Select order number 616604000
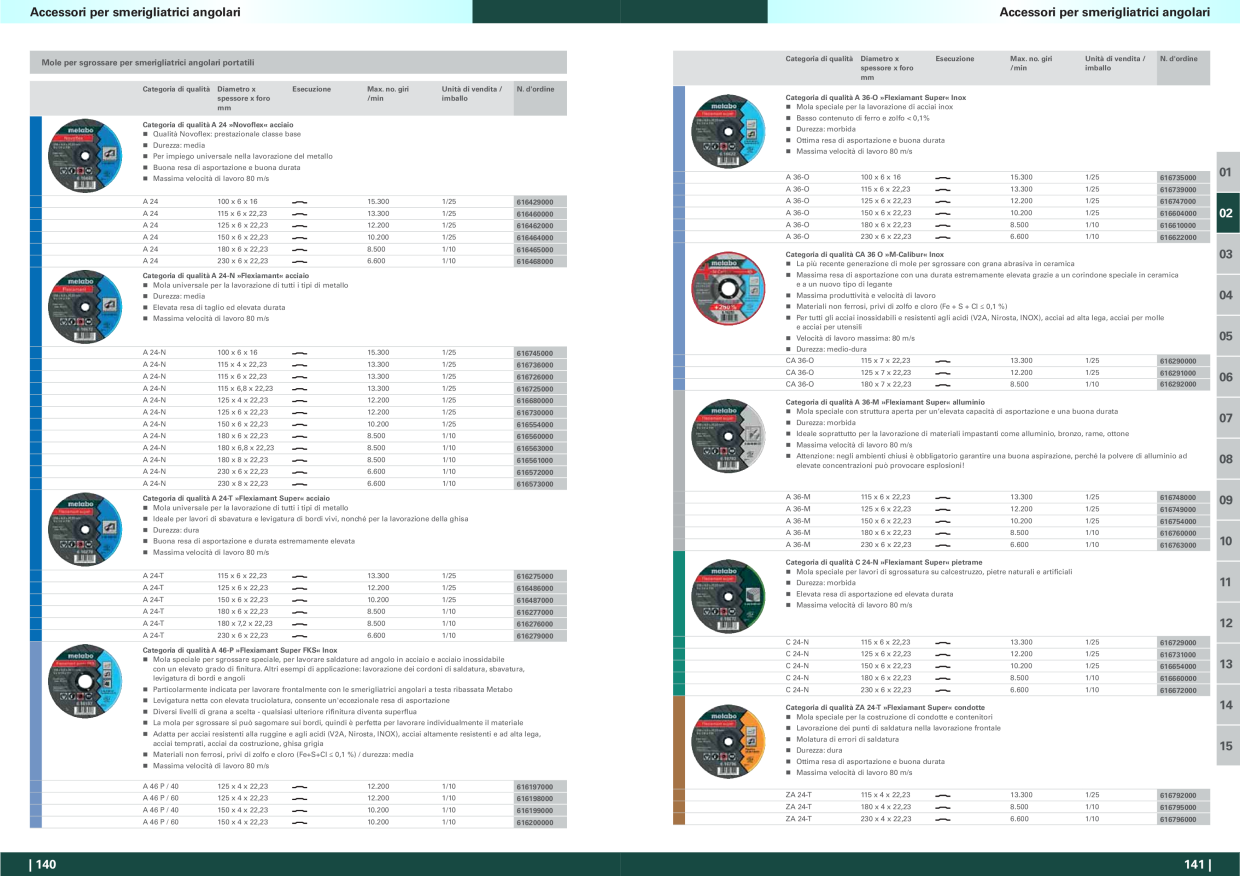Image resolution: width=1240 pixels, height=876 pixels. pos(1178,213)
